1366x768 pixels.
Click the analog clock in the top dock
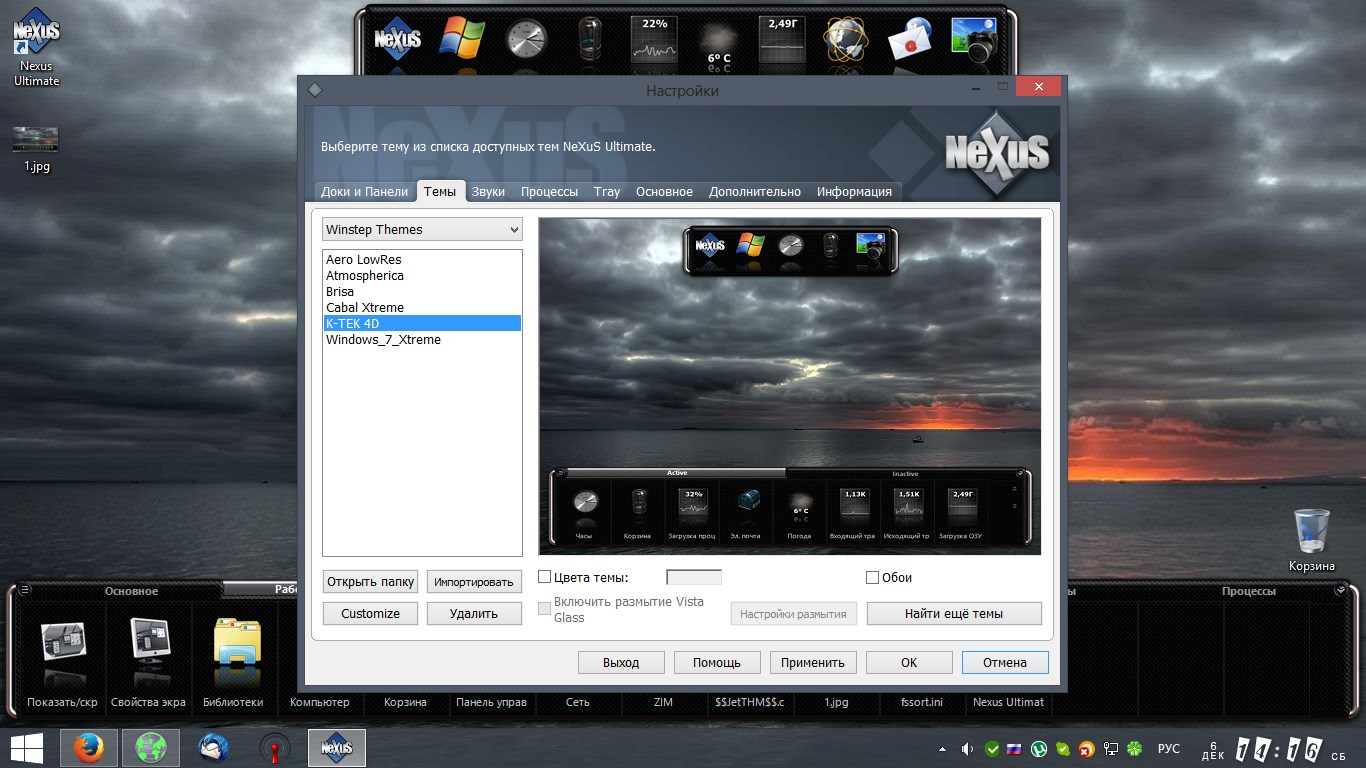point(527,40)
